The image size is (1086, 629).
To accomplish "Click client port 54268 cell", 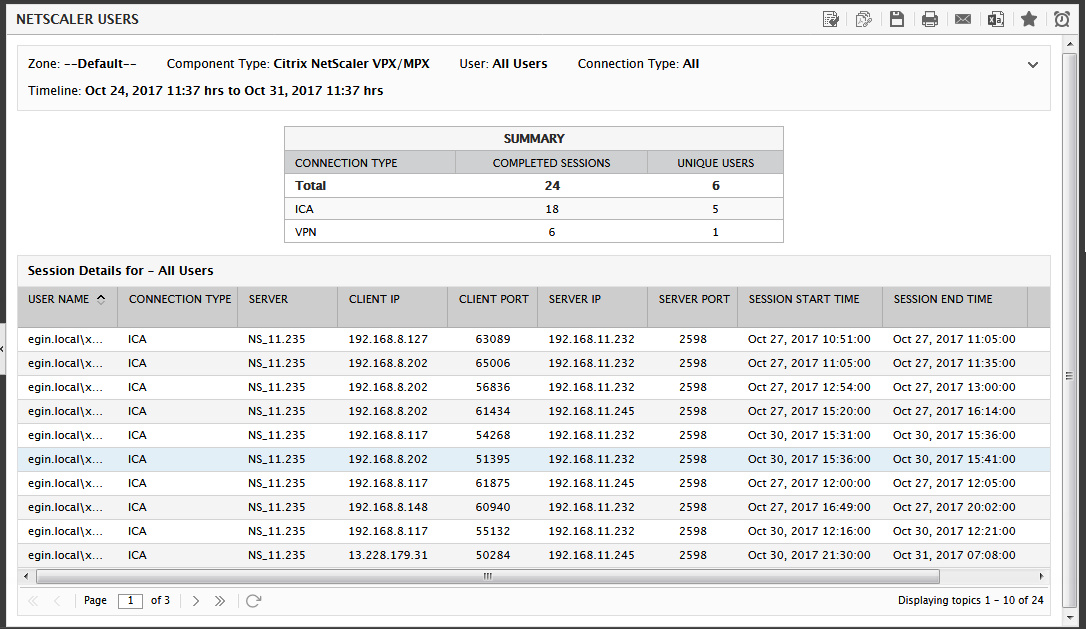I will (493, 435).
